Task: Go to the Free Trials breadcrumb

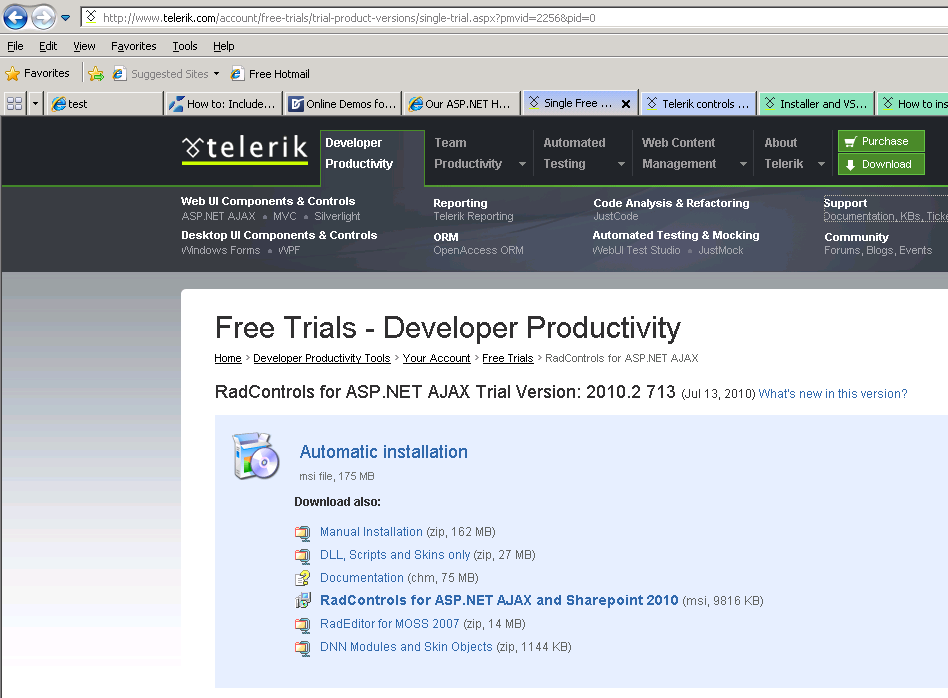Action: (x=508, y=358)
